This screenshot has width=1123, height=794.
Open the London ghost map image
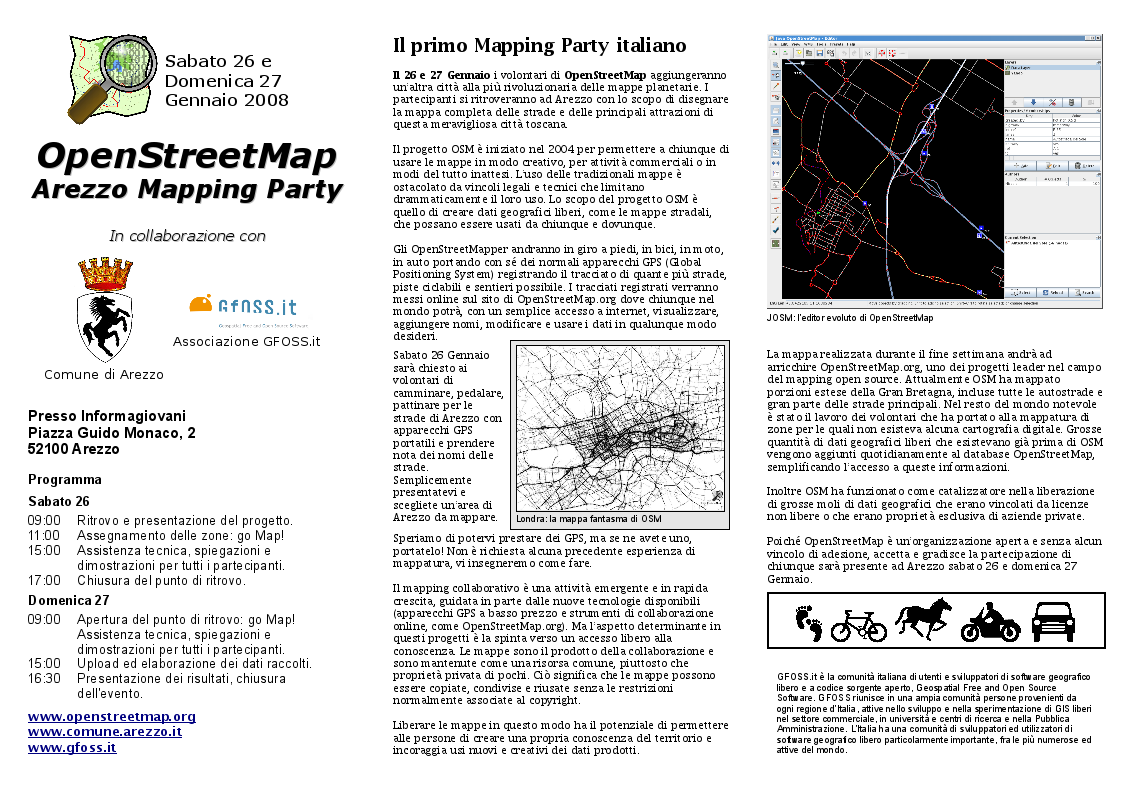point(620,427)
